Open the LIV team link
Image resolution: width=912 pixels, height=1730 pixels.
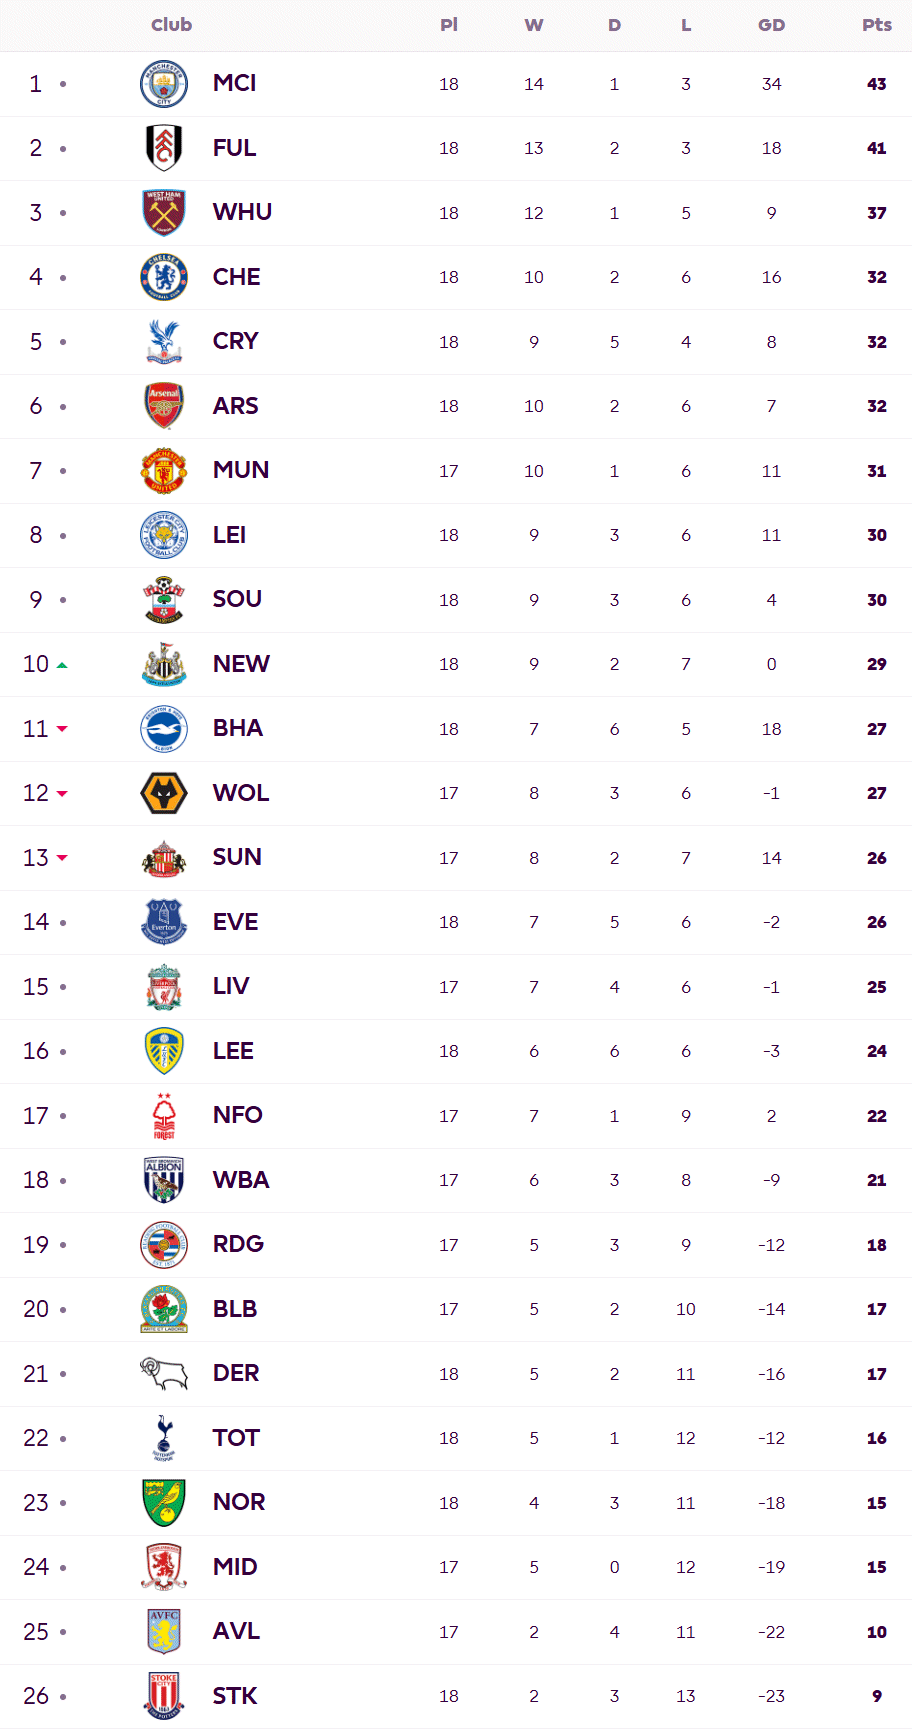click(x=231, y=986)
